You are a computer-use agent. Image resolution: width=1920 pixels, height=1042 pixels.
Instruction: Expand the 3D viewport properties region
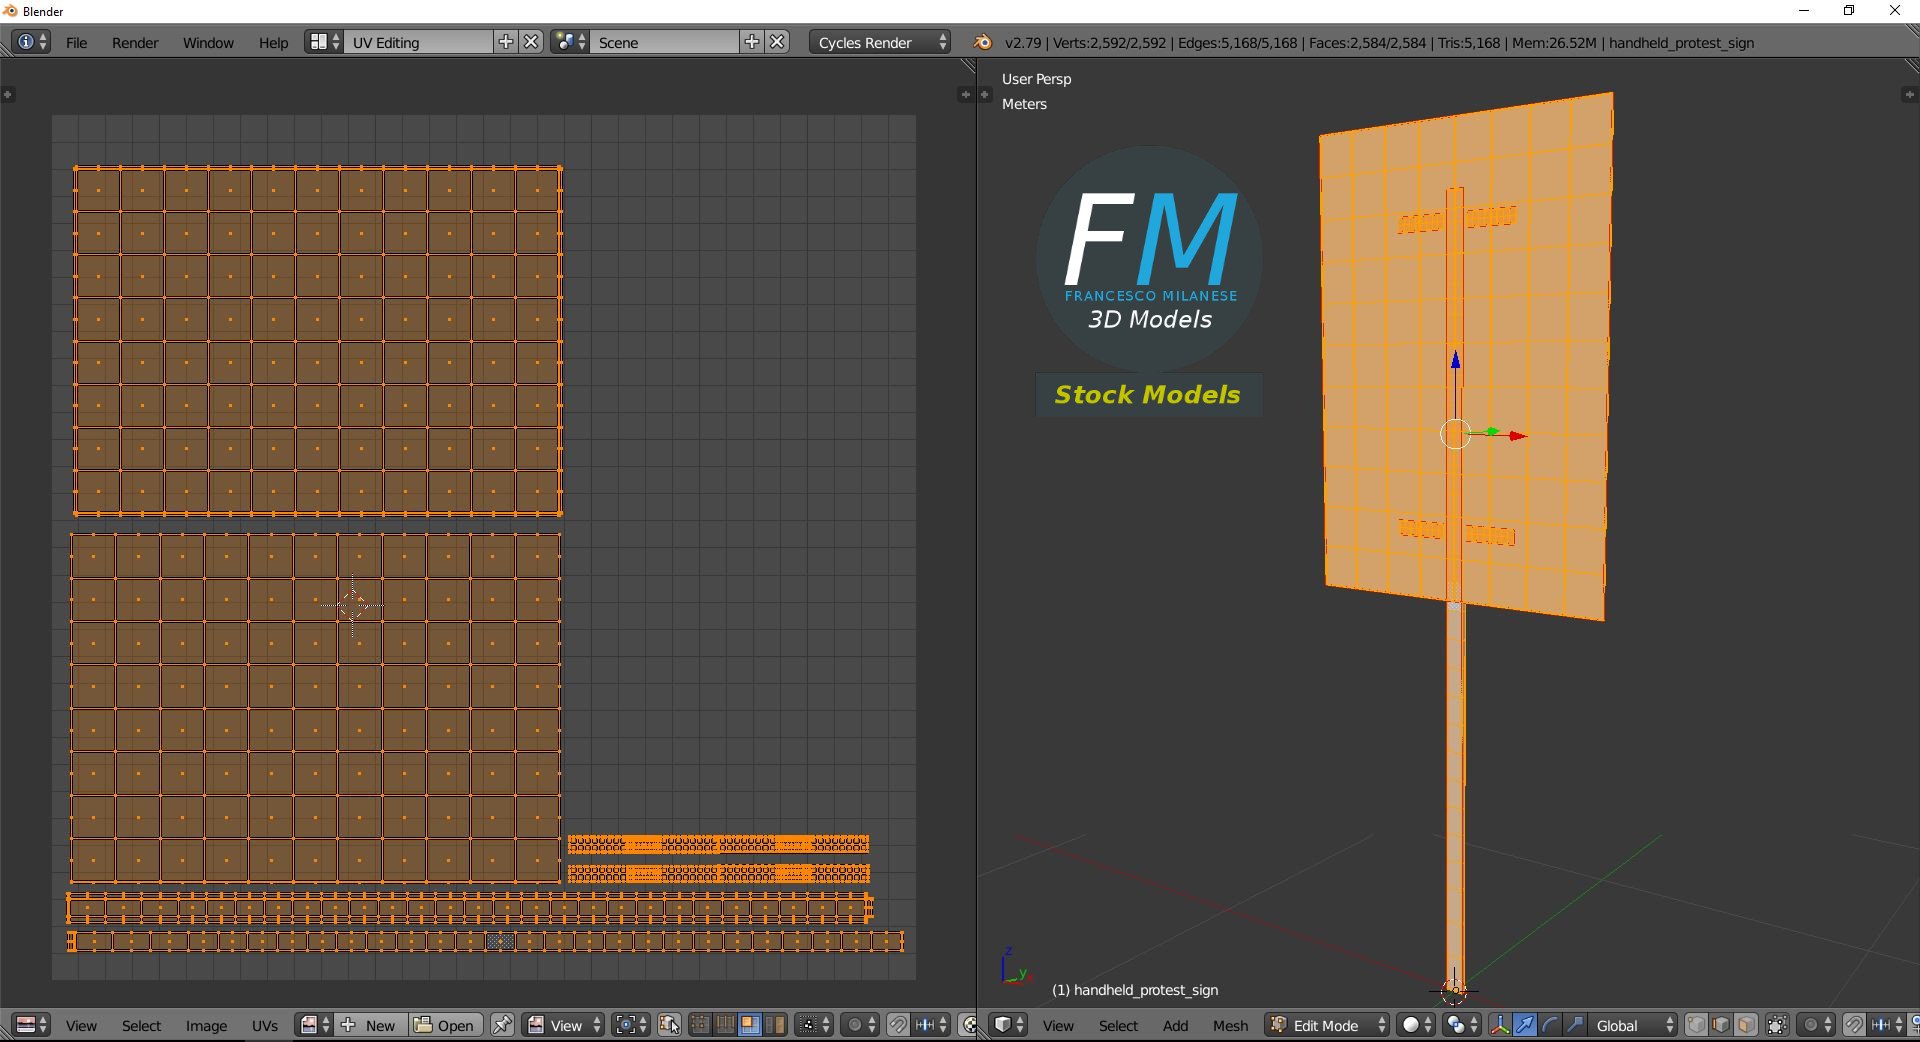(x=1909, y=94)
